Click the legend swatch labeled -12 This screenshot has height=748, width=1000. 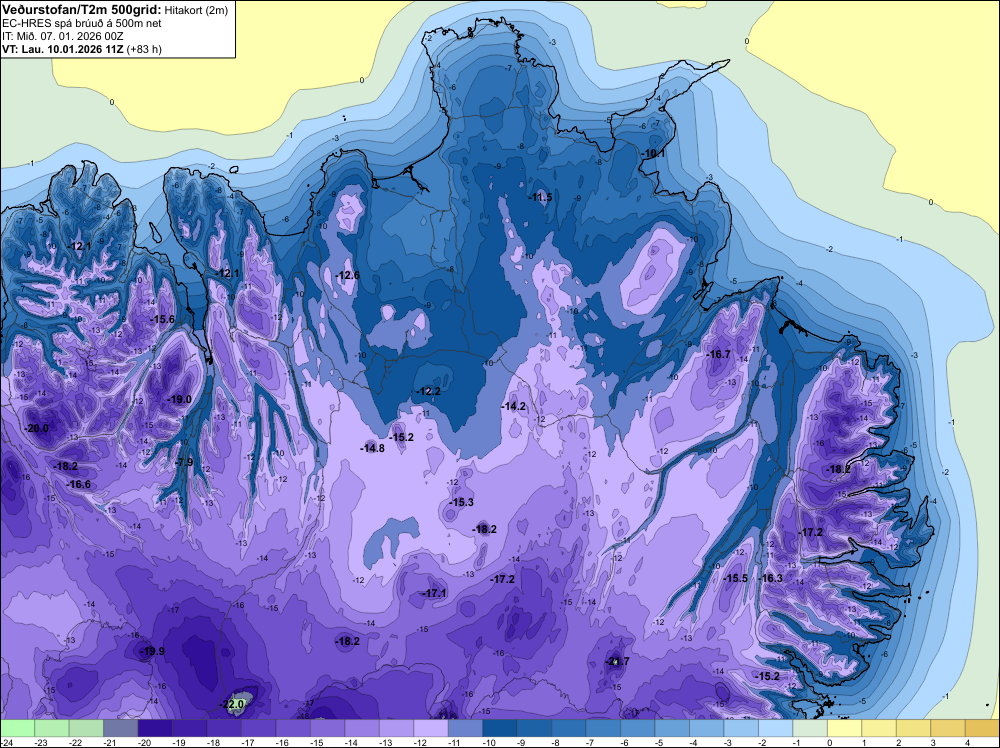[431, 728]
